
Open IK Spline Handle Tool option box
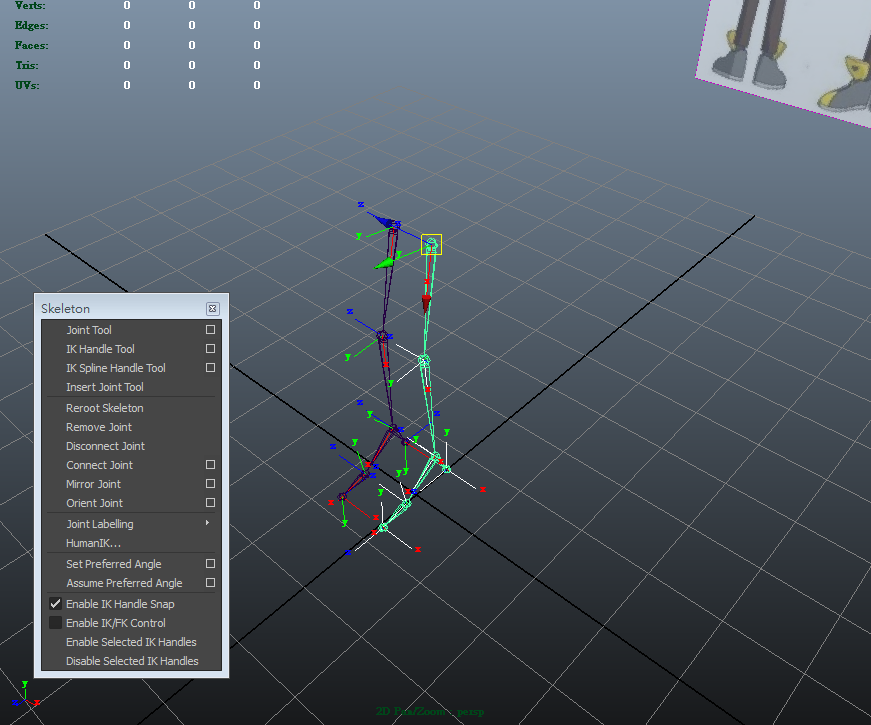point(210,368)
